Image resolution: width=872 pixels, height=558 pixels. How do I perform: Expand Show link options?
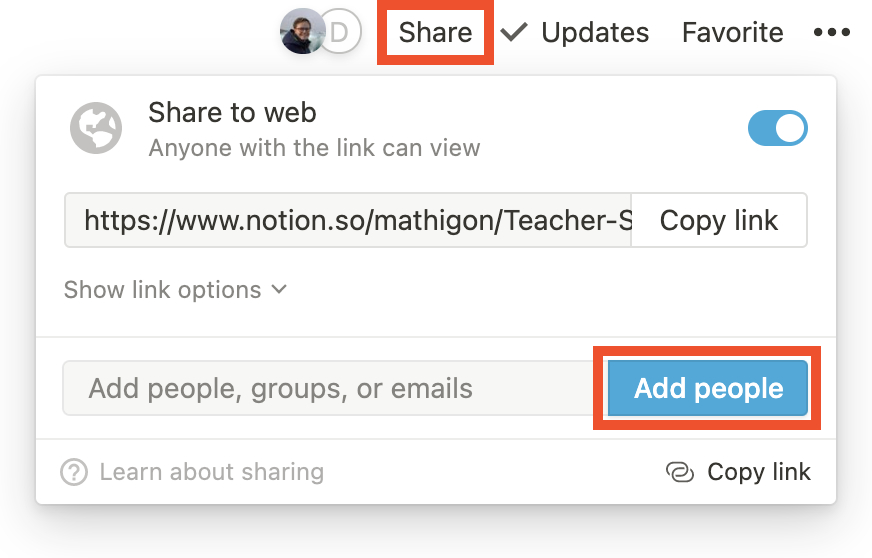click(x=175, y=290)
